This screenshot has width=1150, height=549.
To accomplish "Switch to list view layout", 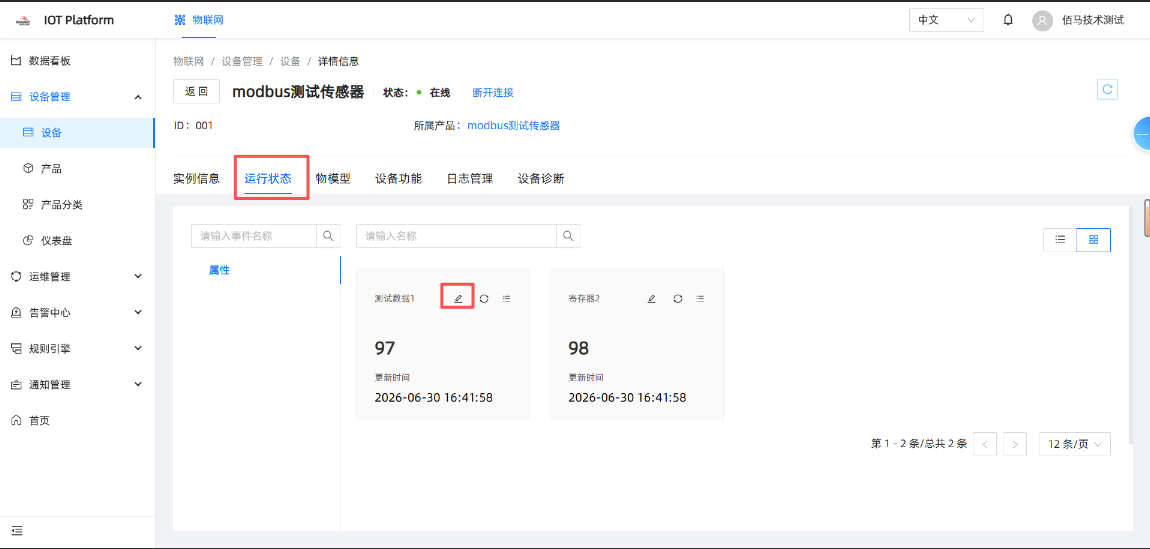I will [1060, 240].
